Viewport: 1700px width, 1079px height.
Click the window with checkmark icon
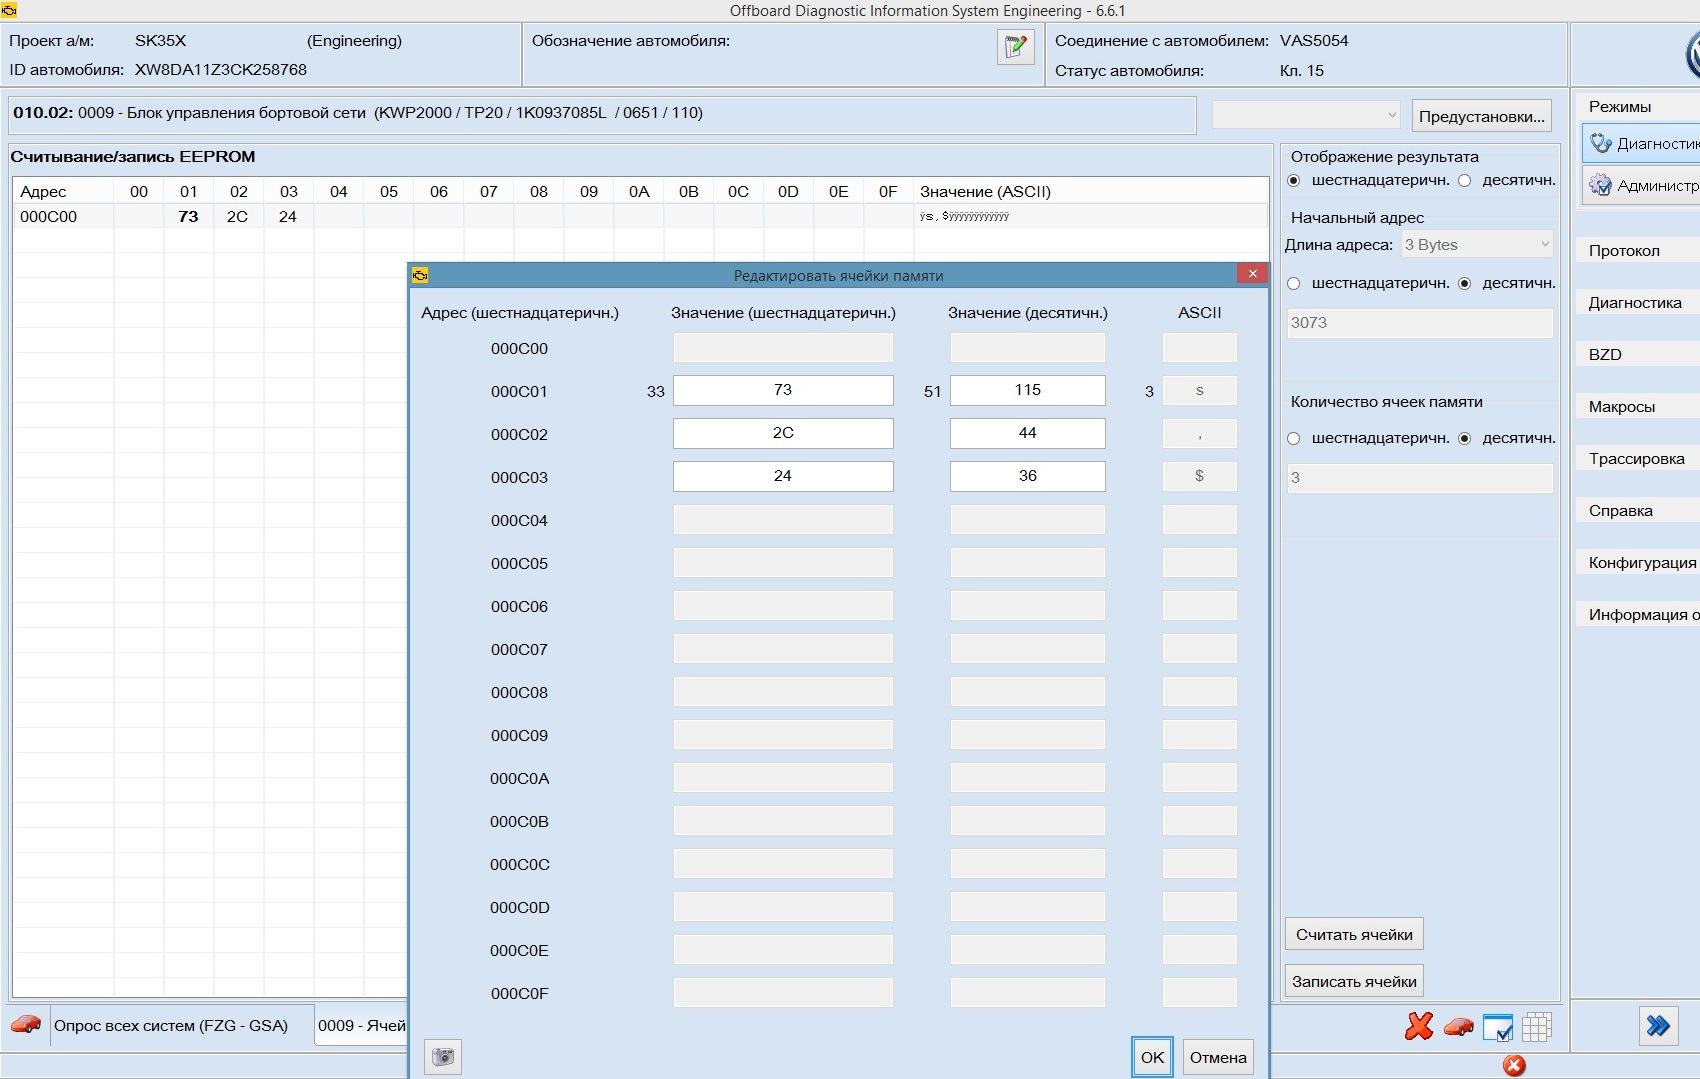pyautogui.click(x=1497, y=1027)
